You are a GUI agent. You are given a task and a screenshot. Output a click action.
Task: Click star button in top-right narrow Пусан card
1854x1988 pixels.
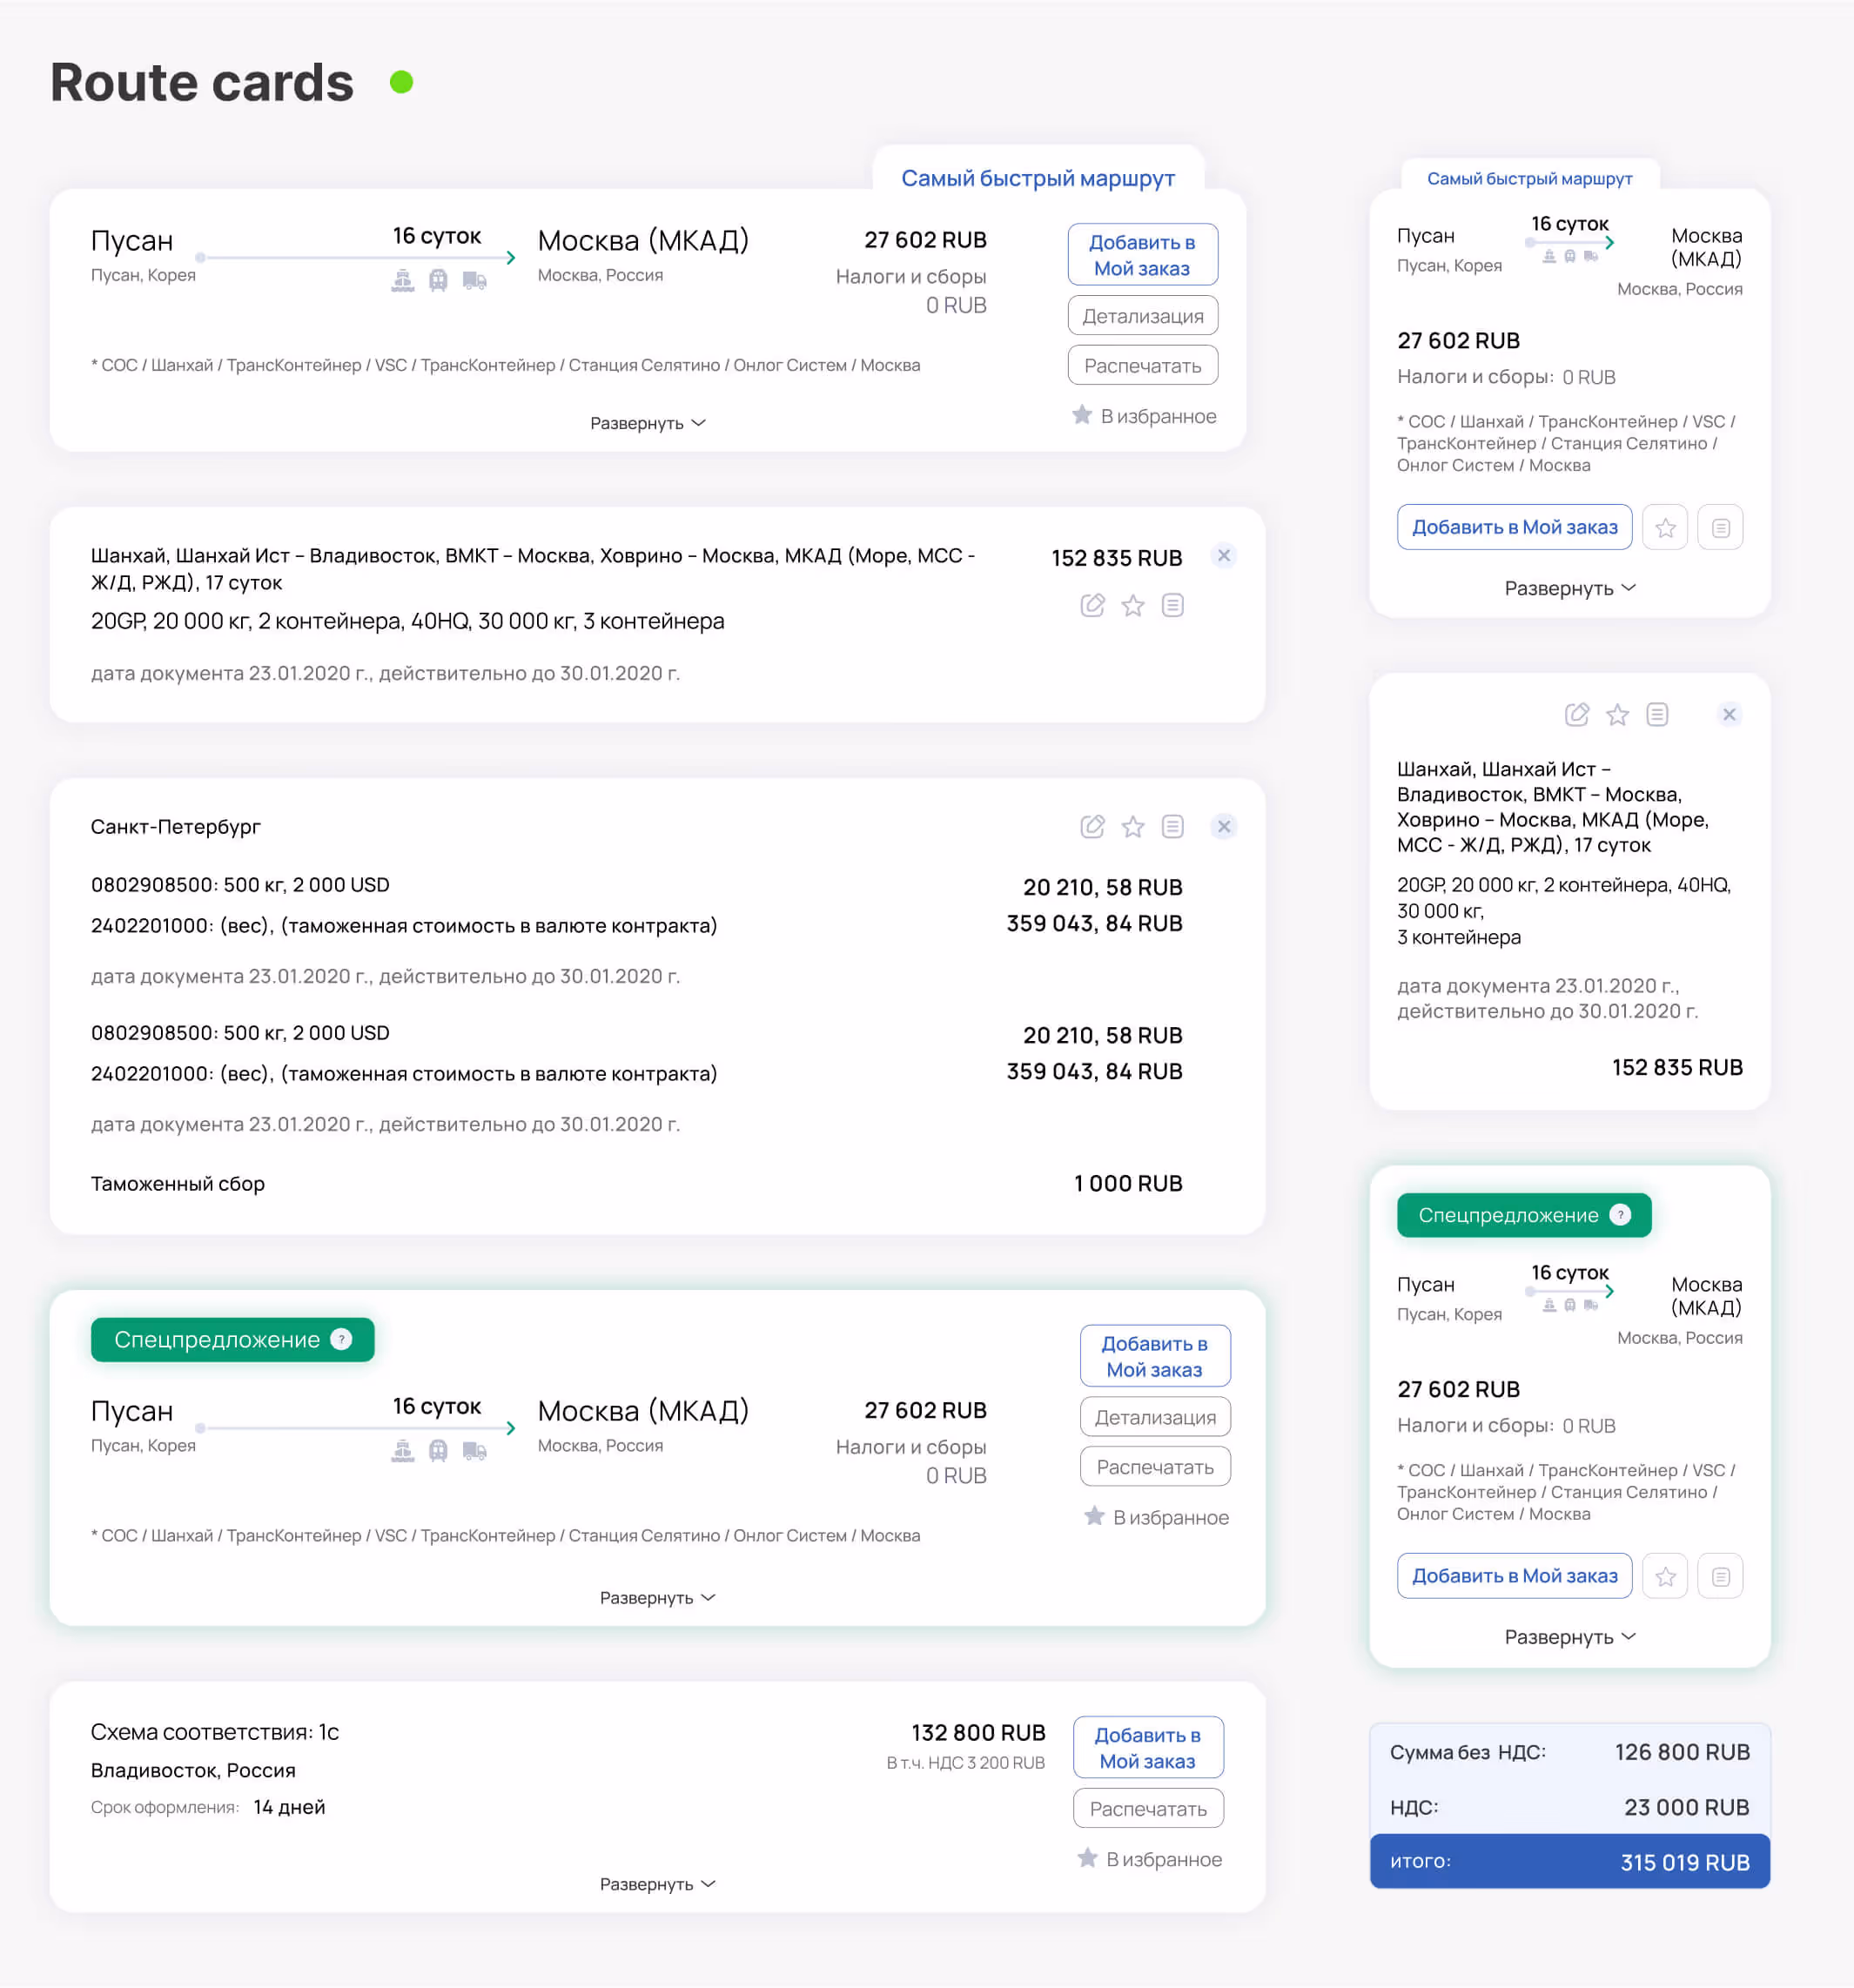(x=1664, y=527)
